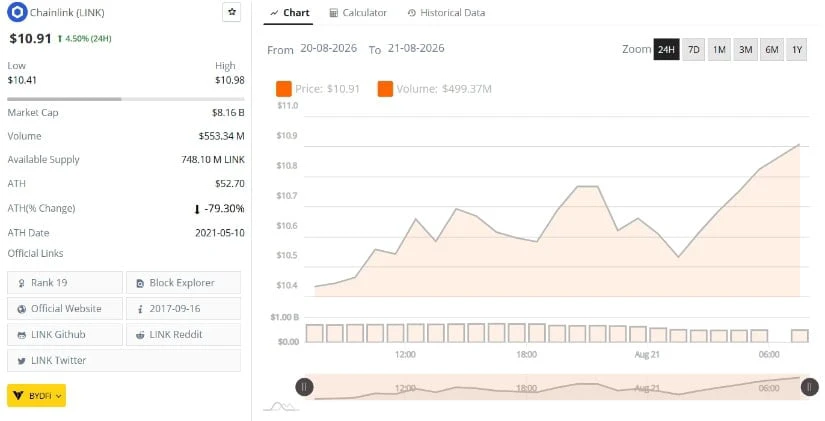
Task: Select the 3M zoom range
Action: click(746, 49)
